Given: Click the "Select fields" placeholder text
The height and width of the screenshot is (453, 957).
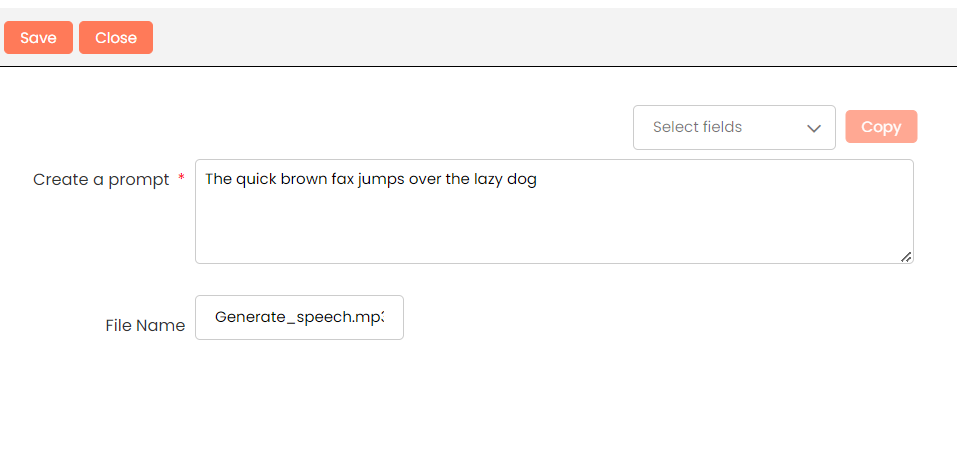Looking at the screenshot, I should (x=697, y=127).
